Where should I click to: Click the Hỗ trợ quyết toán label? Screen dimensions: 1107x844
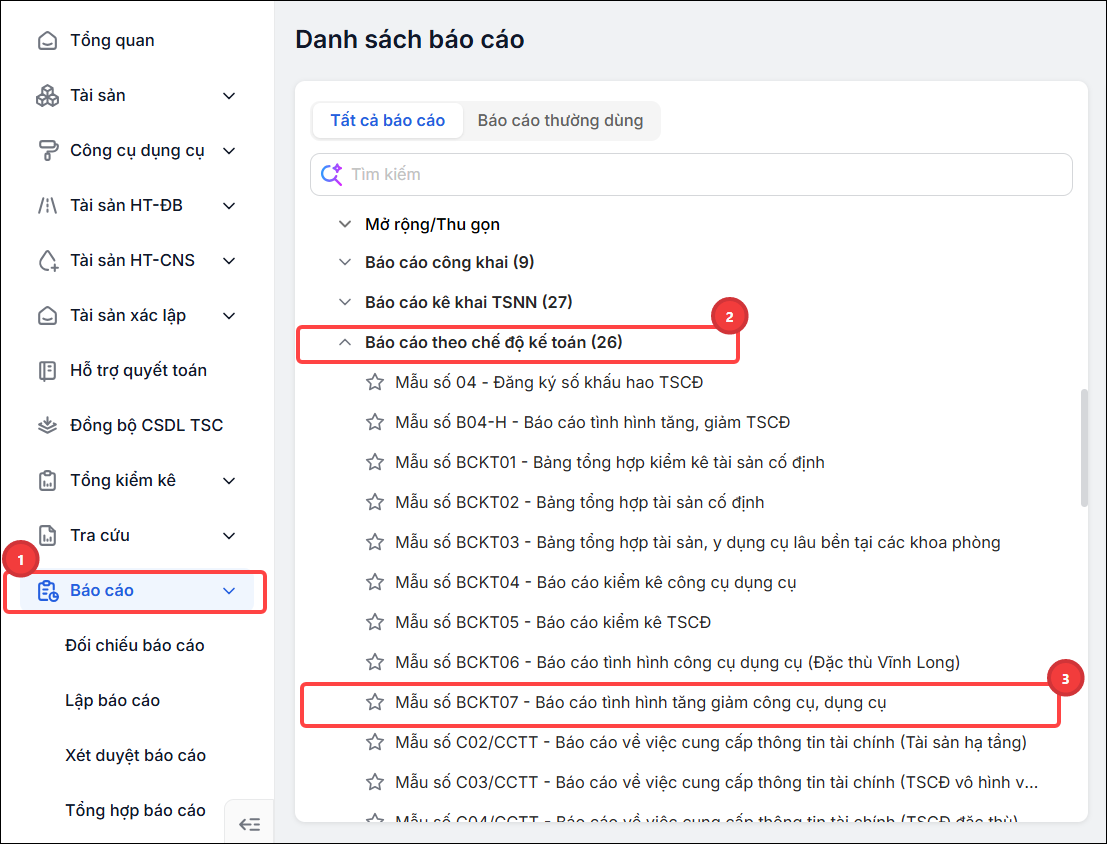138,370
